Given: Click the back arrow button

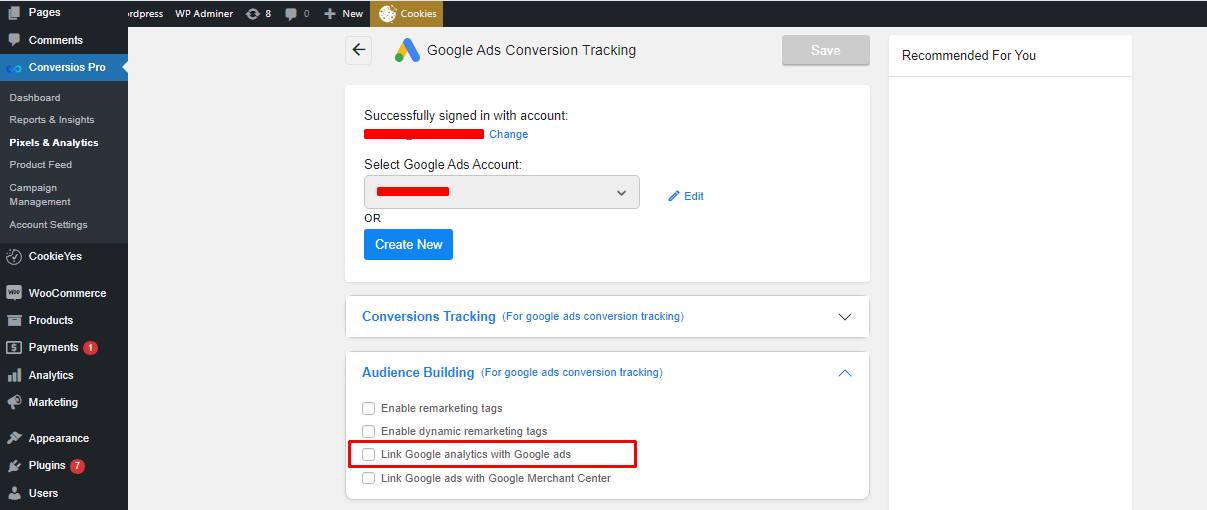Looking at the screenshot, I should point(359,50).
